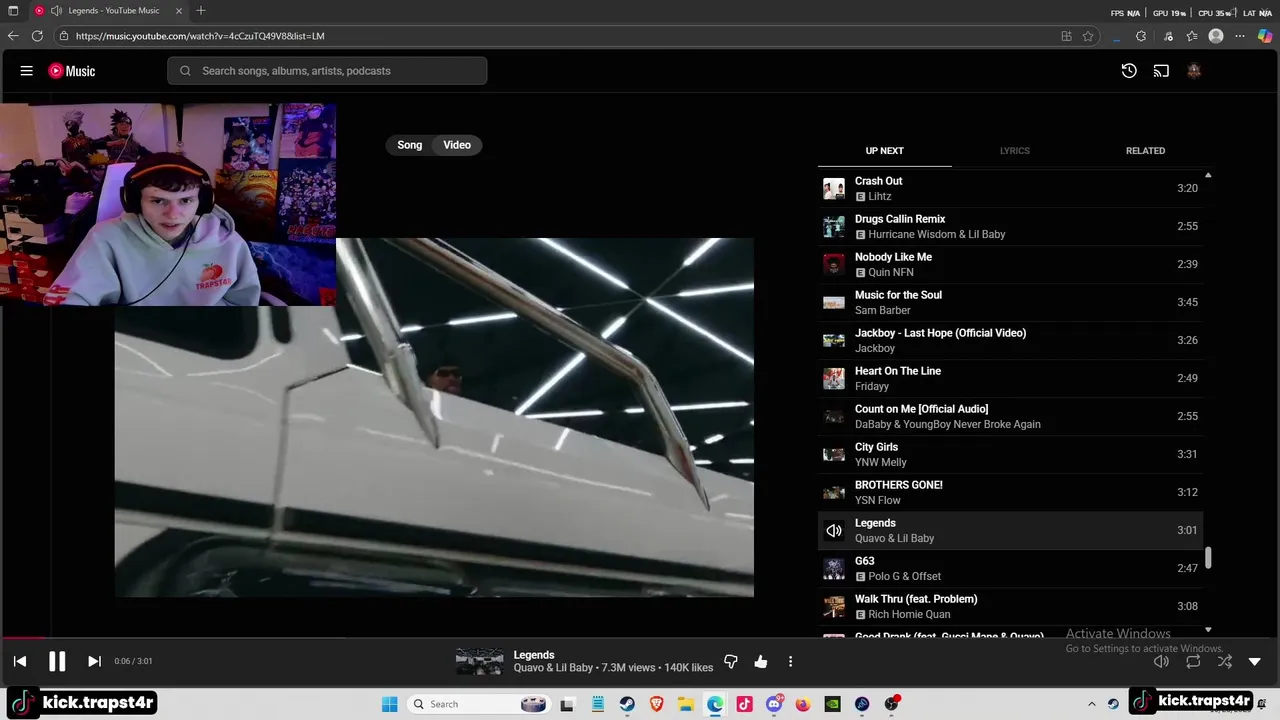Click the Crash Out album thumbnail
Viewport: 1280px width, 720px height.
833,188
